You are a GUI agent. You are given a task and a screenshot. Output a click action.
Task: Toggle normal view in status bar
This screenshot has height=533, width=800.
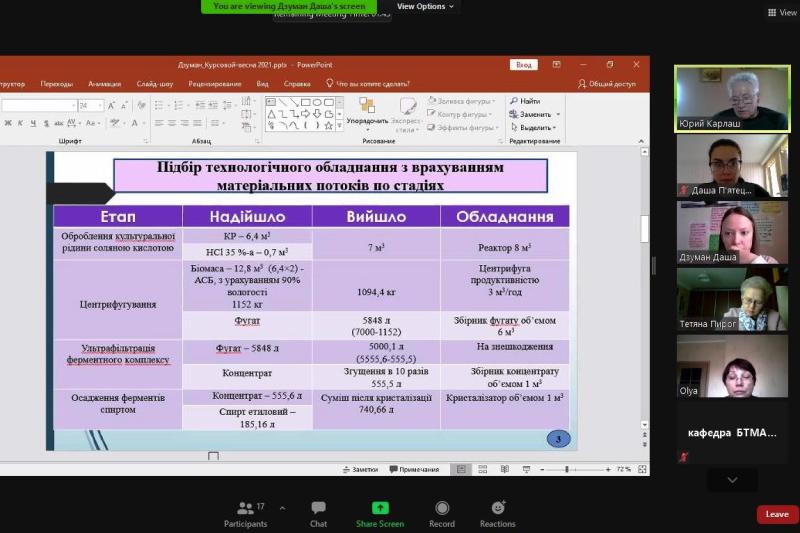tap(461, 469)
